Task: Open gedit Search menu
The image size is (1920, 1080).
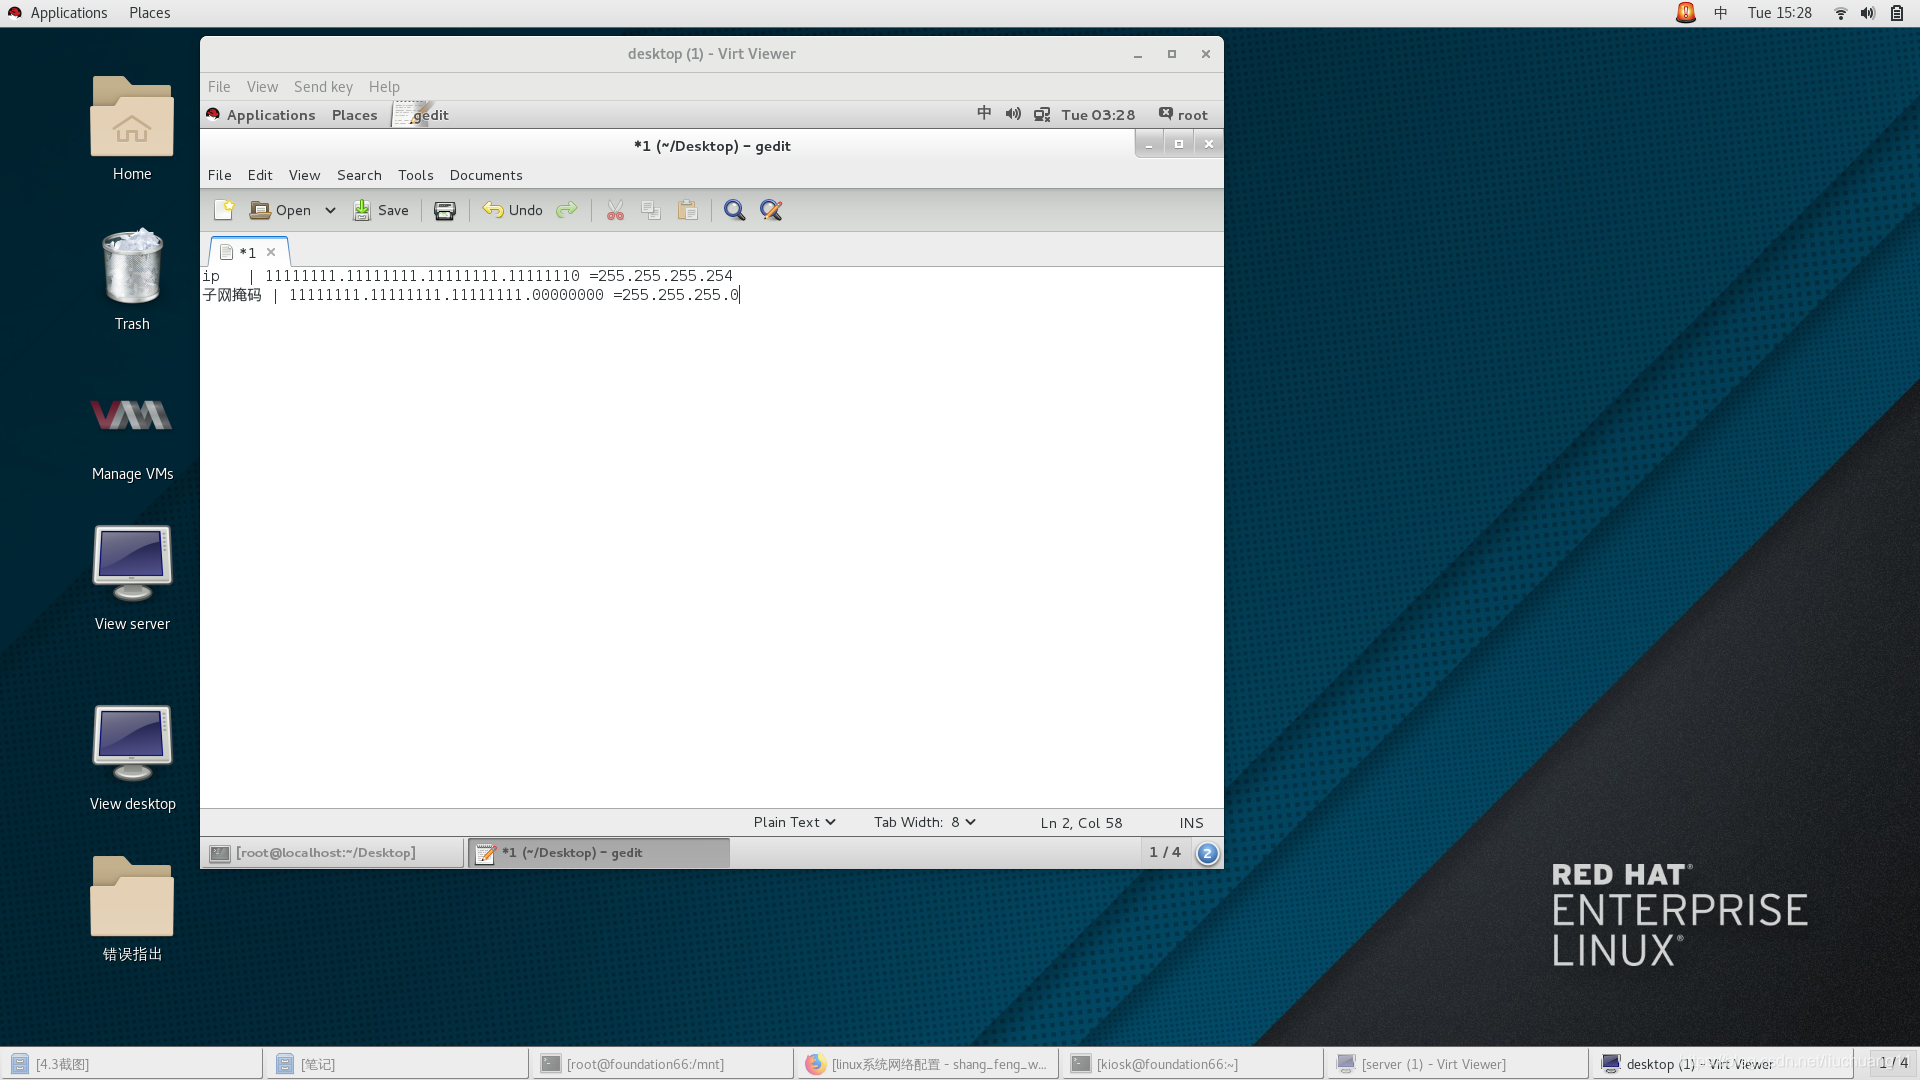Action: [359, 175]
